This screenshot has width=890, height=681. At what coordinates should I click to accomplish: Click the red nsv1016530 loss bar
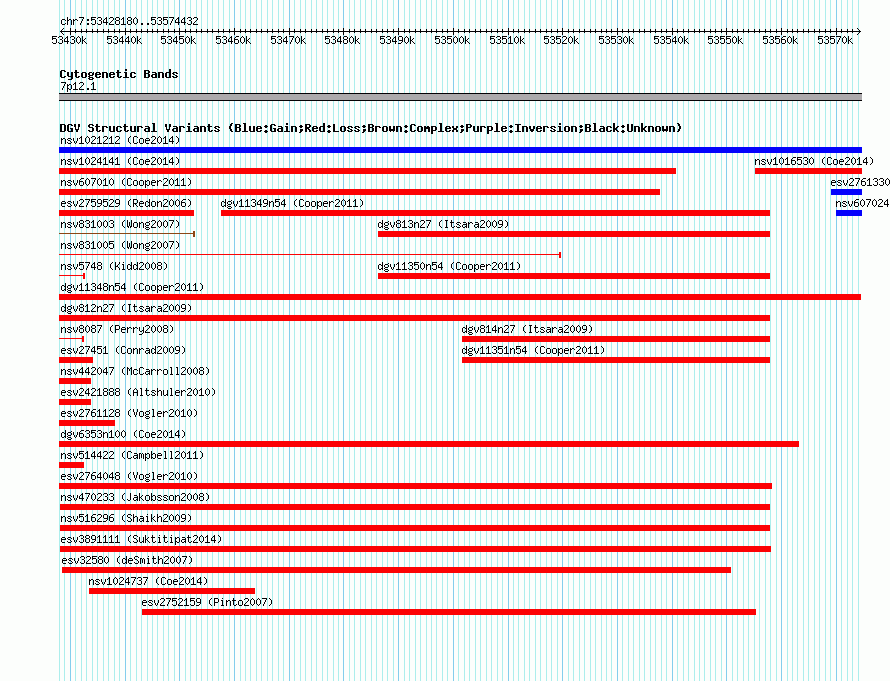click(808, 171)
